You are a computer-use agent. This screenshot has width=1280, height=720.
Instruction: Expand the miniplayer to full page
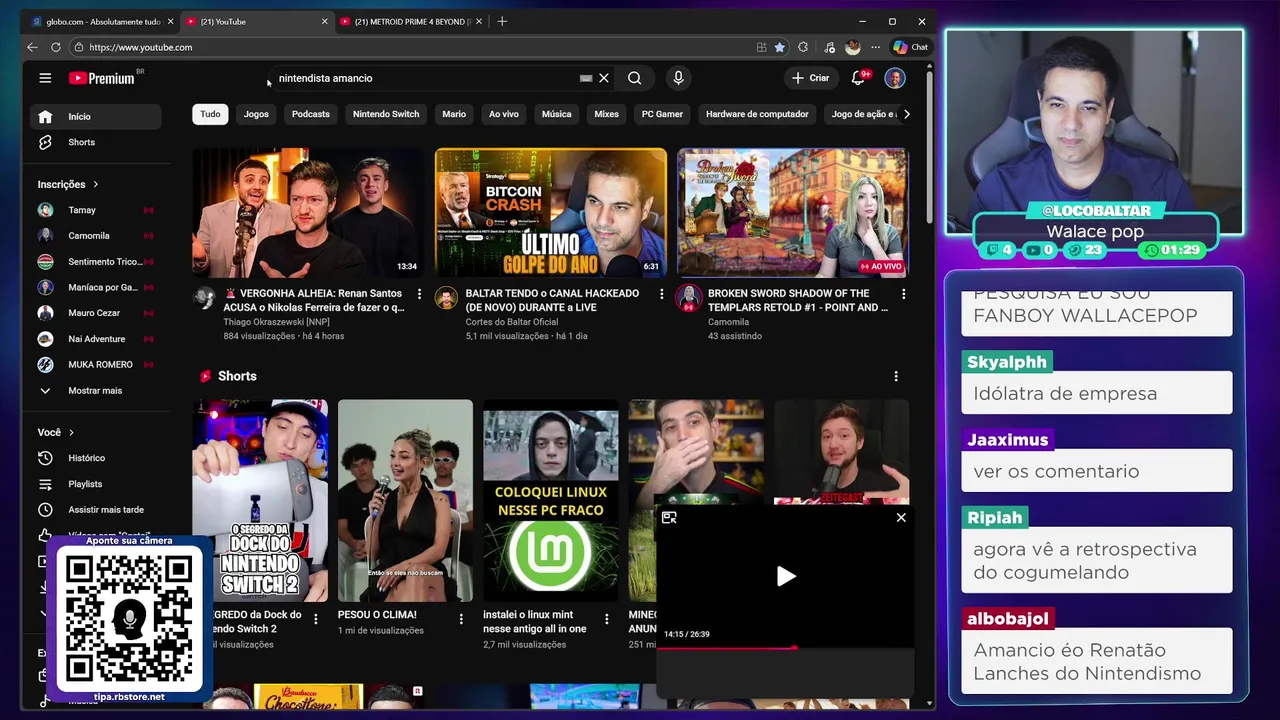coord(669,518)
